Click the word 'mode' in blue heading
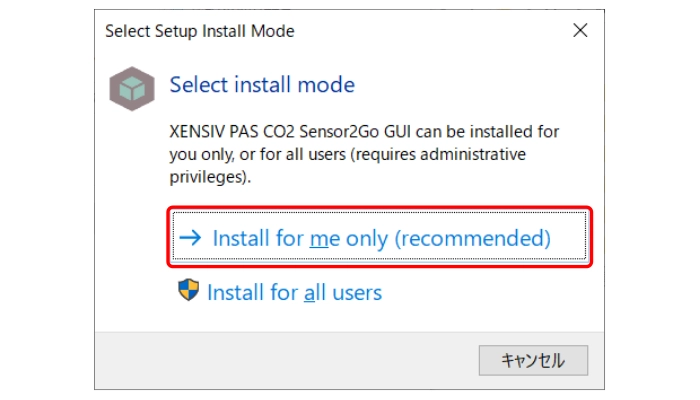The width and height of the screenshot is (700, 400). click(x=326, y=84)
